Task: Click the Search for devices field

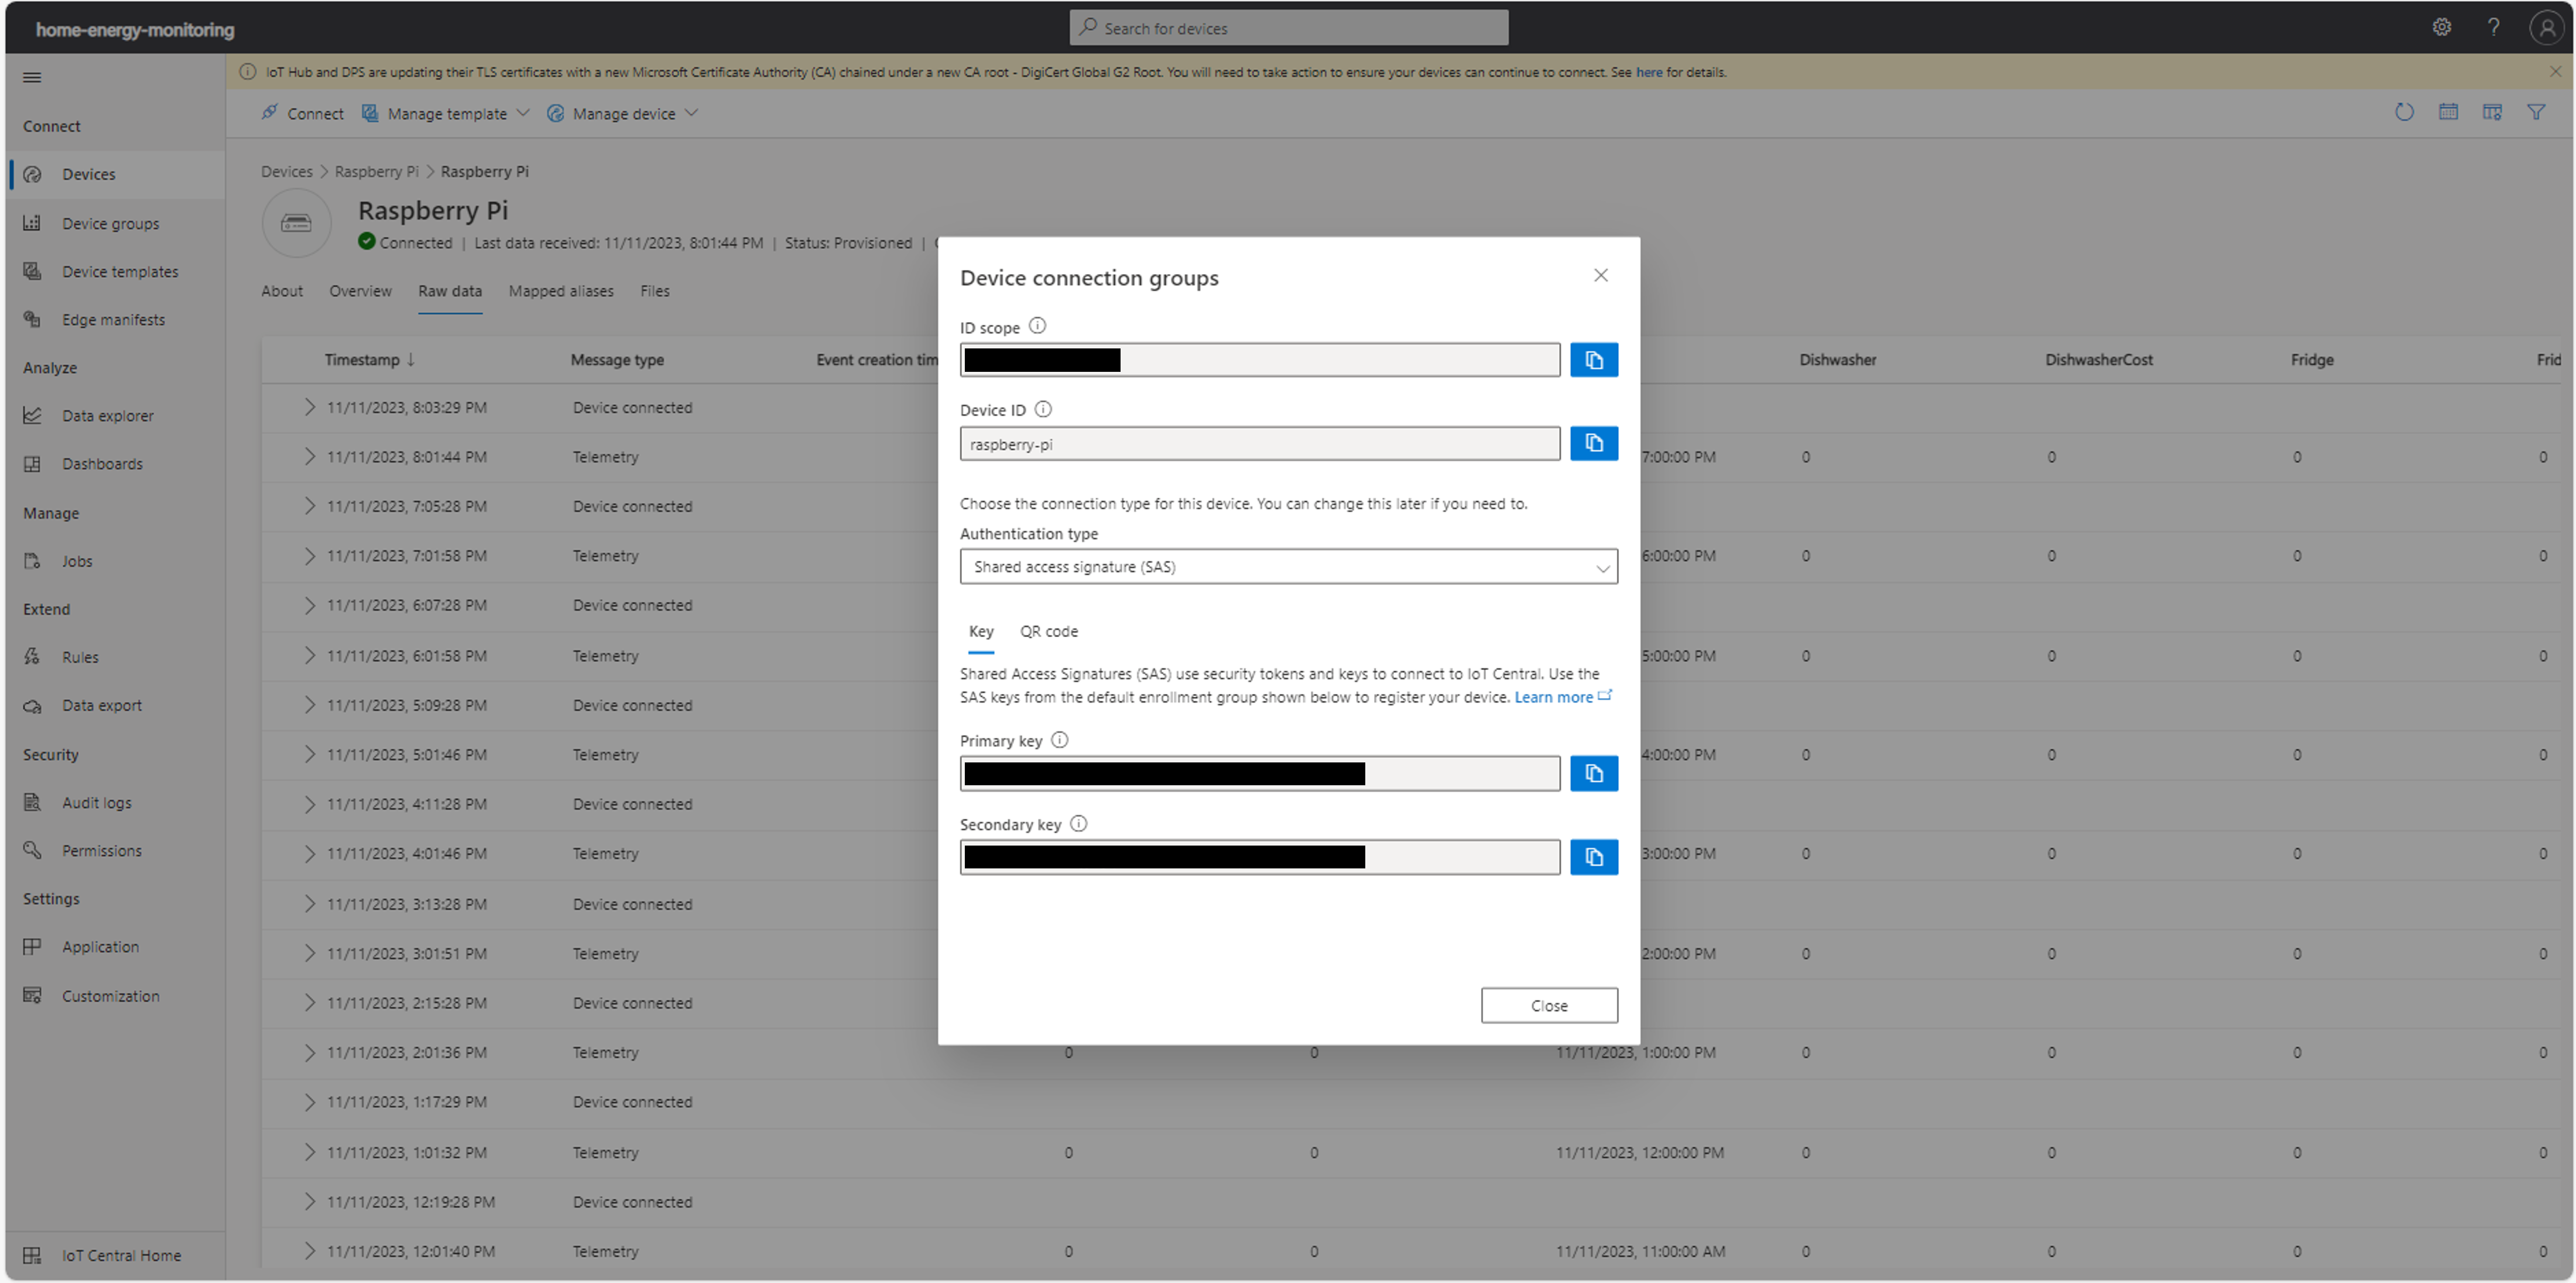Action: pyautogui.click(x=1288, y=27)
